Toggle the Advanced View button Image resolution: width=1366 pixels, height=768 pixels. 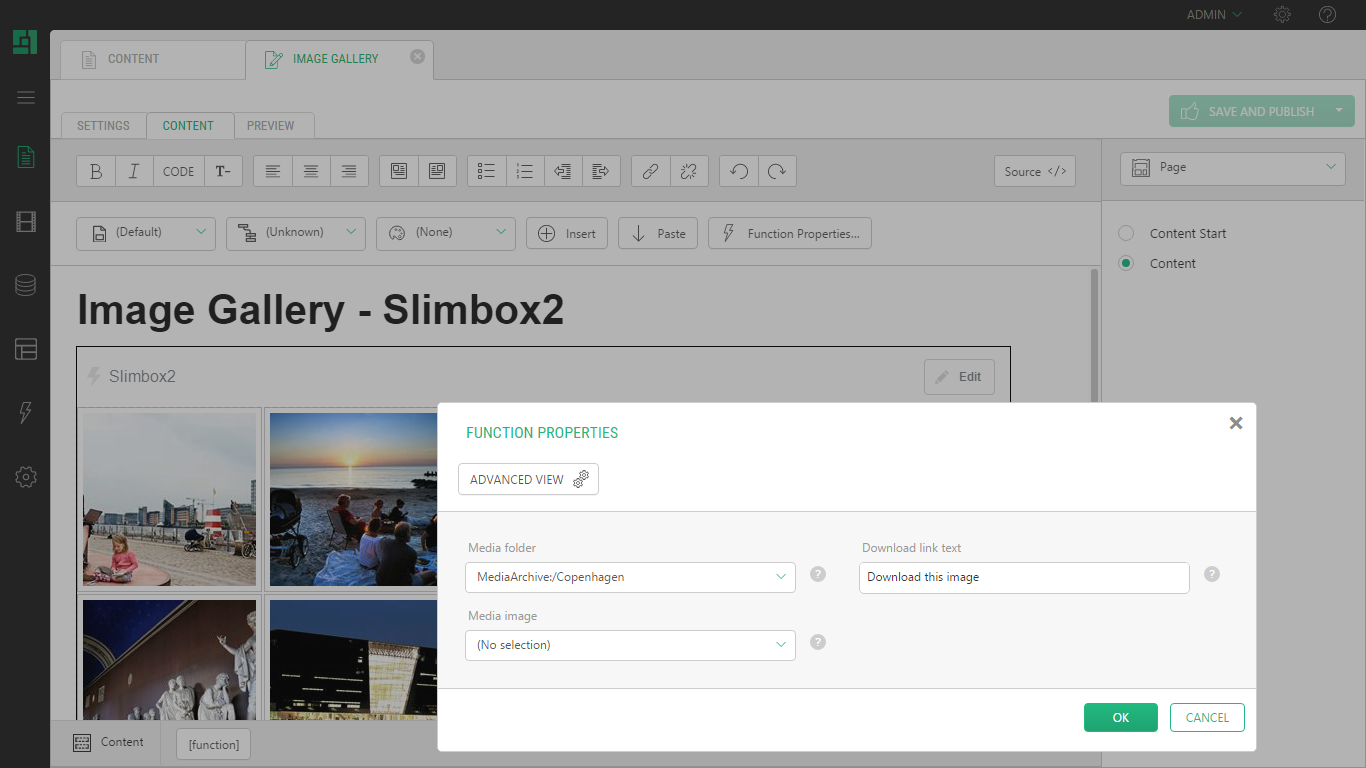(x=528, y=479)
